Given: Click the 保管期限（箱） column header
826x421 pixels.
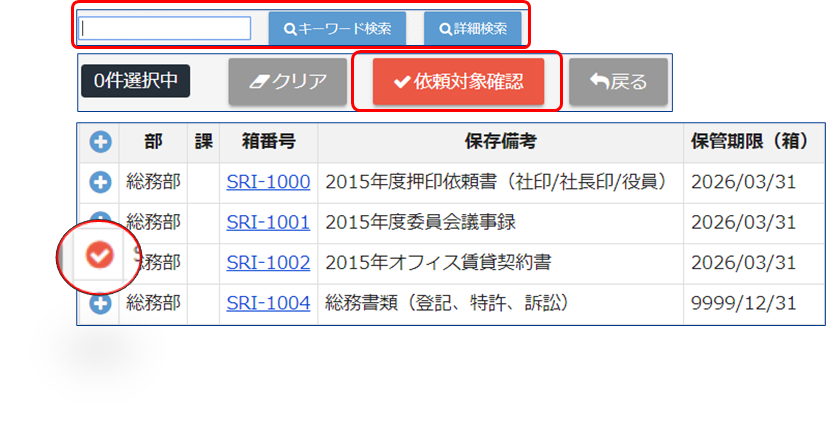Looking at the screenshot, I should click(x=755, y=142).
